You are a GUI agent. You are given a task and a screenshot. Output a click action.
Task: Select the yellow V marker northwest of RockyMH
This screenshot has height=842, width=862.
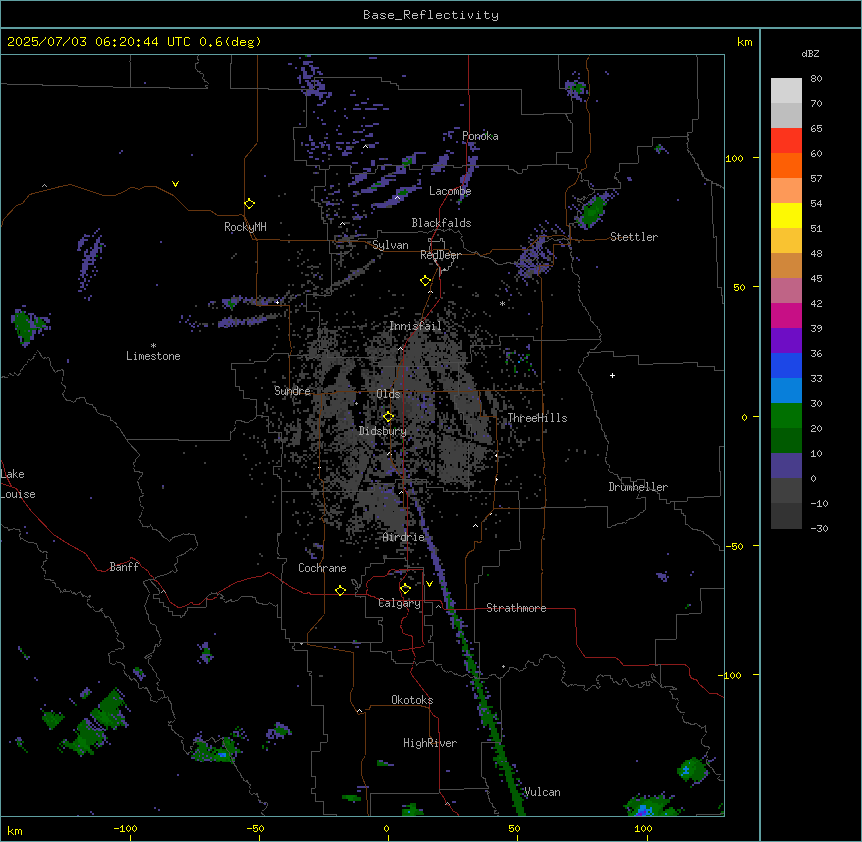point(175,184)
